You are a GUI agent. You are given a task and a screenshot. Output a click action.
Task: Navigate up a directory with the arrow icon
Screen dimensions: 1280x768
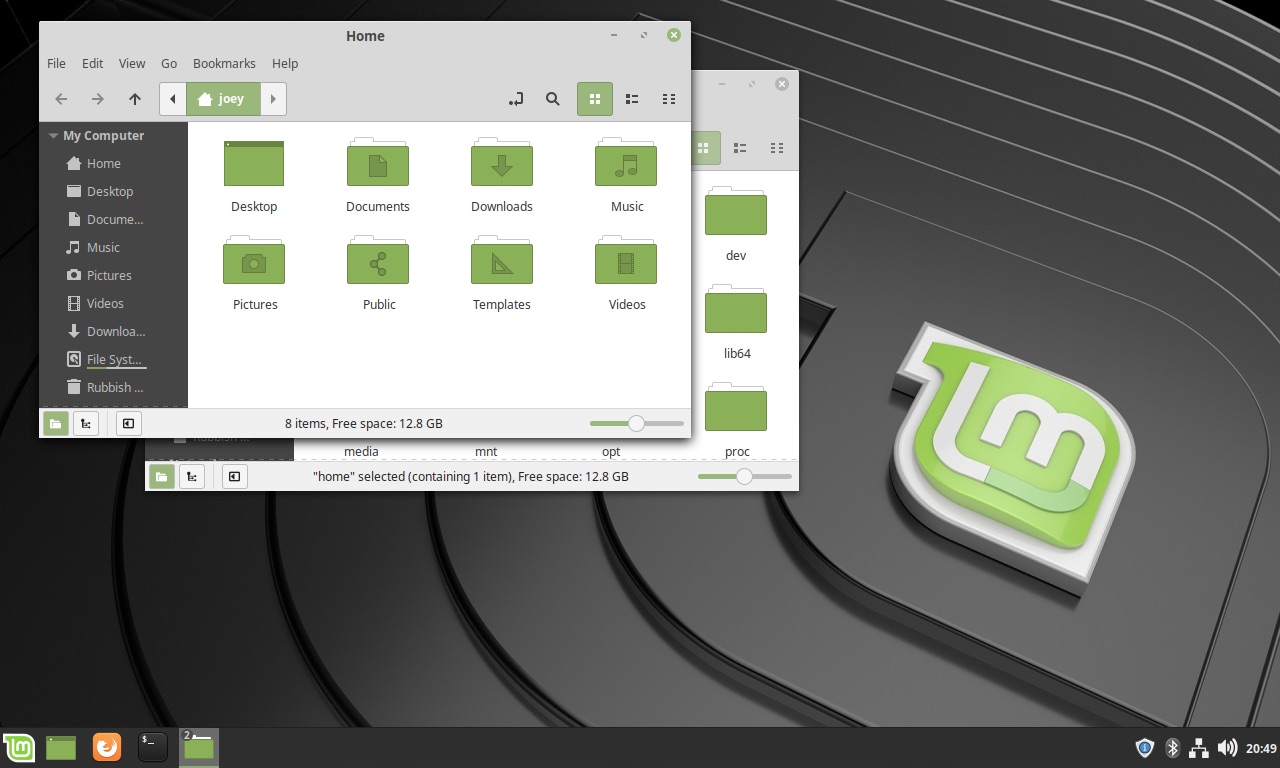click(135, 99)
